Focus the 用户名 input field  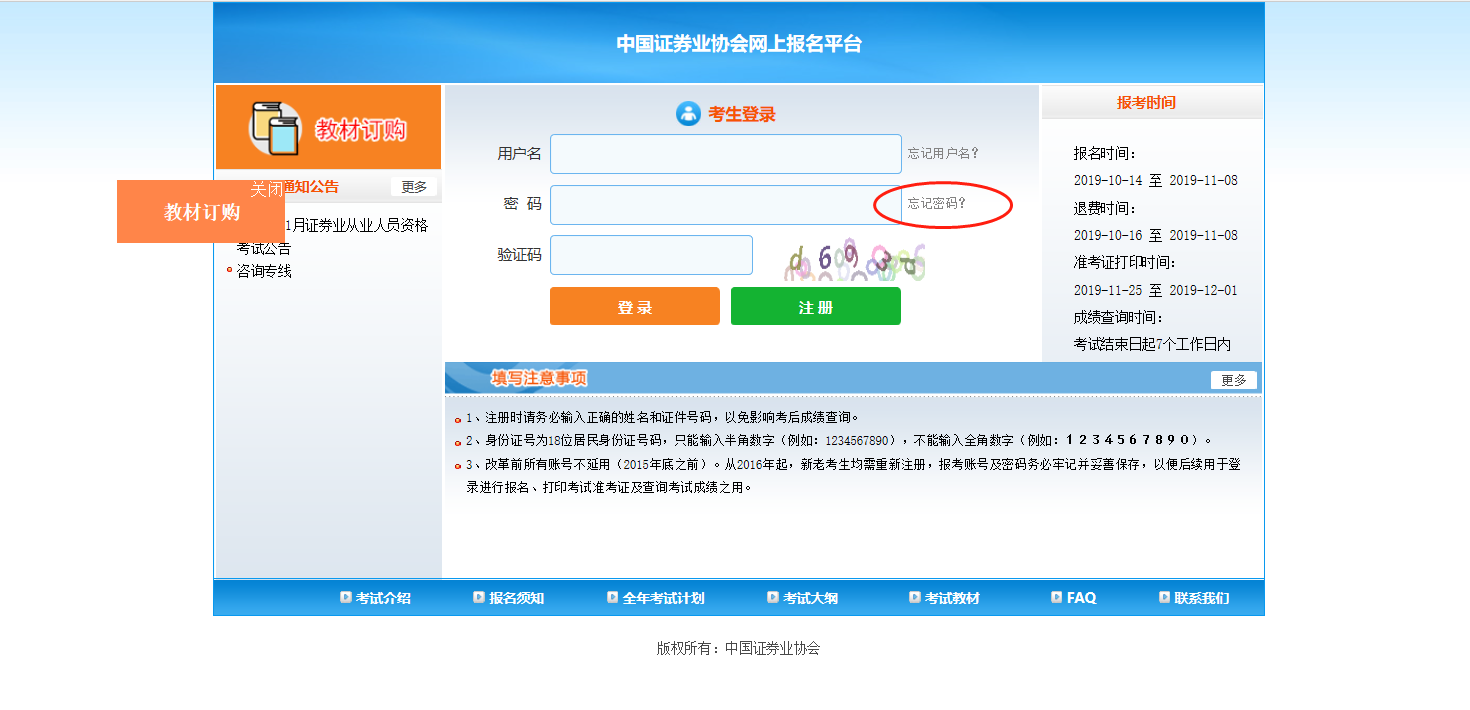pyautogui.click(x=725, y=154)
